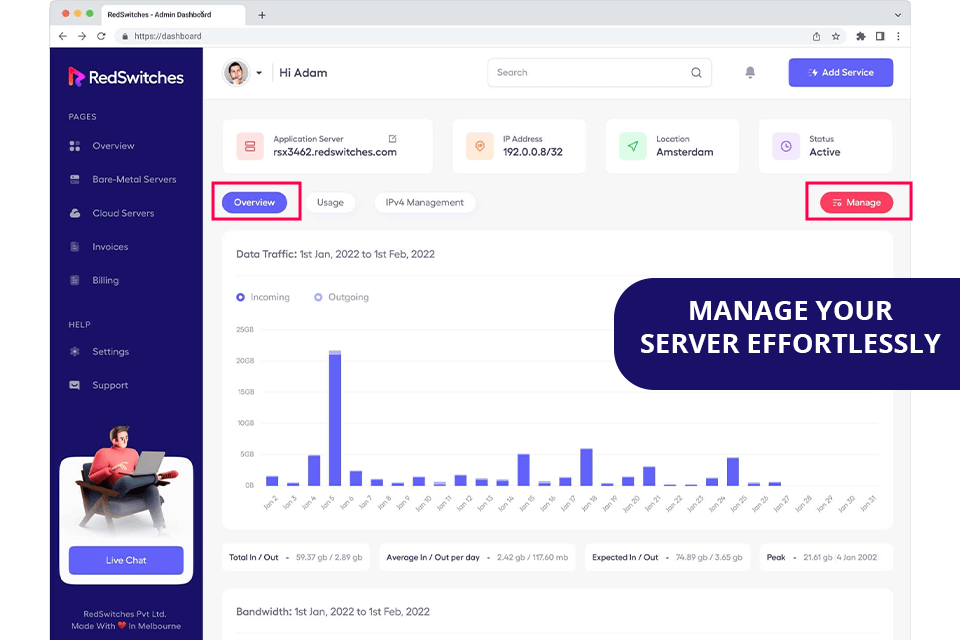Click the Active status value

tap(825, 152)
